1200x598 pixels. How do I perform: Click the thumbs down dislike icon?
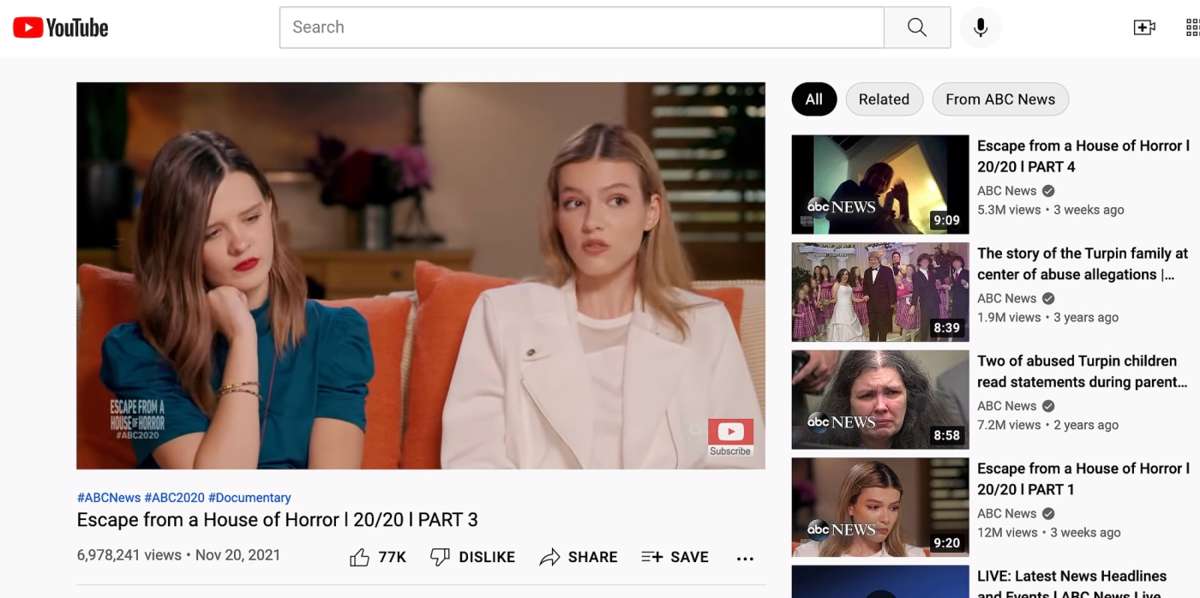coord(440,557)
